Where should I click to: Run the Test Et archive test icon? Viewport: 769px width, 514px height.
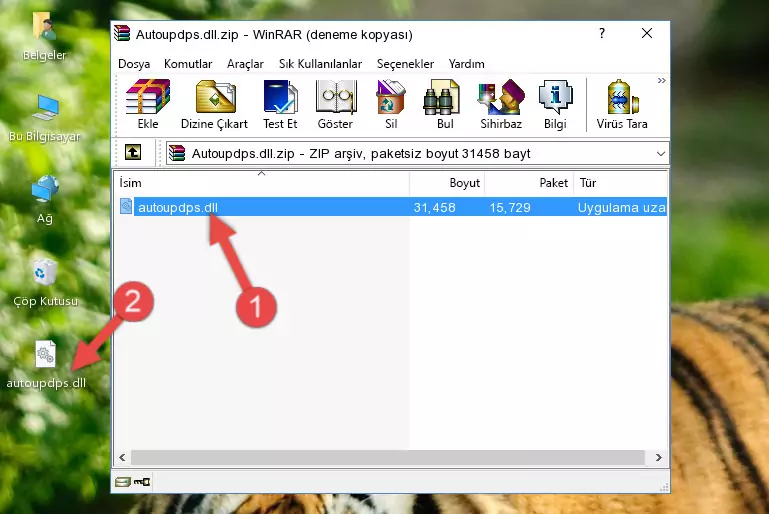(280, 97)
